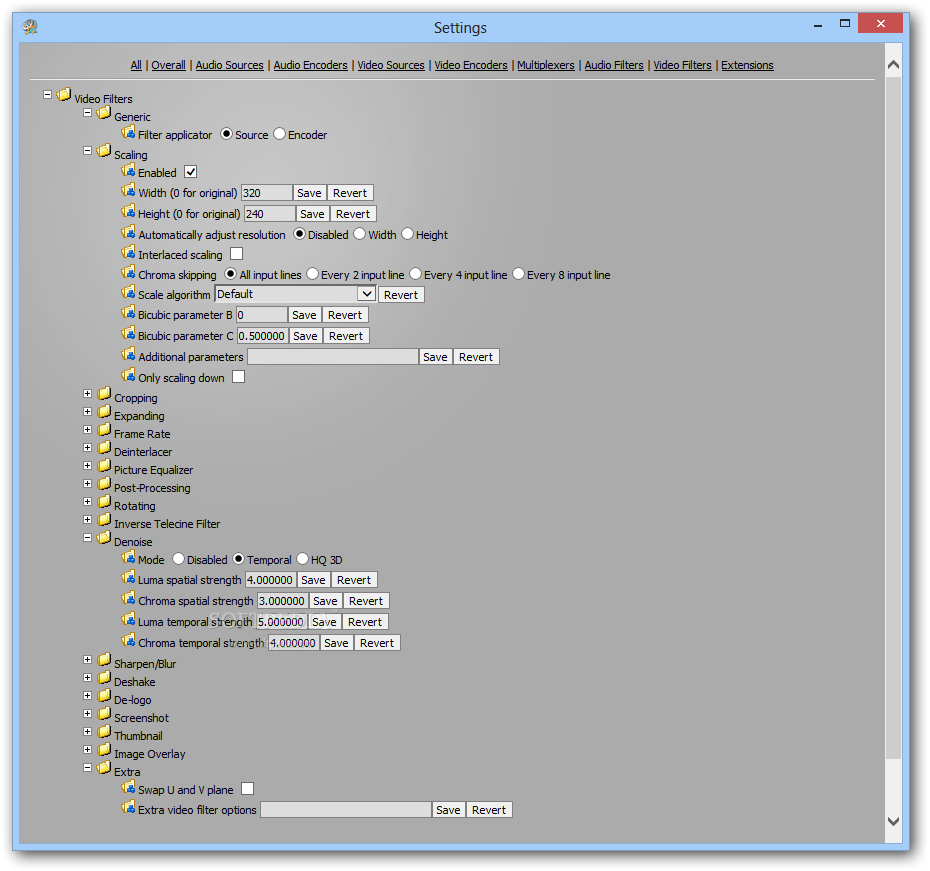930x871 pixels.
Task: Click the setting icon beside Width (0 for original)
Action: [128, 190]
